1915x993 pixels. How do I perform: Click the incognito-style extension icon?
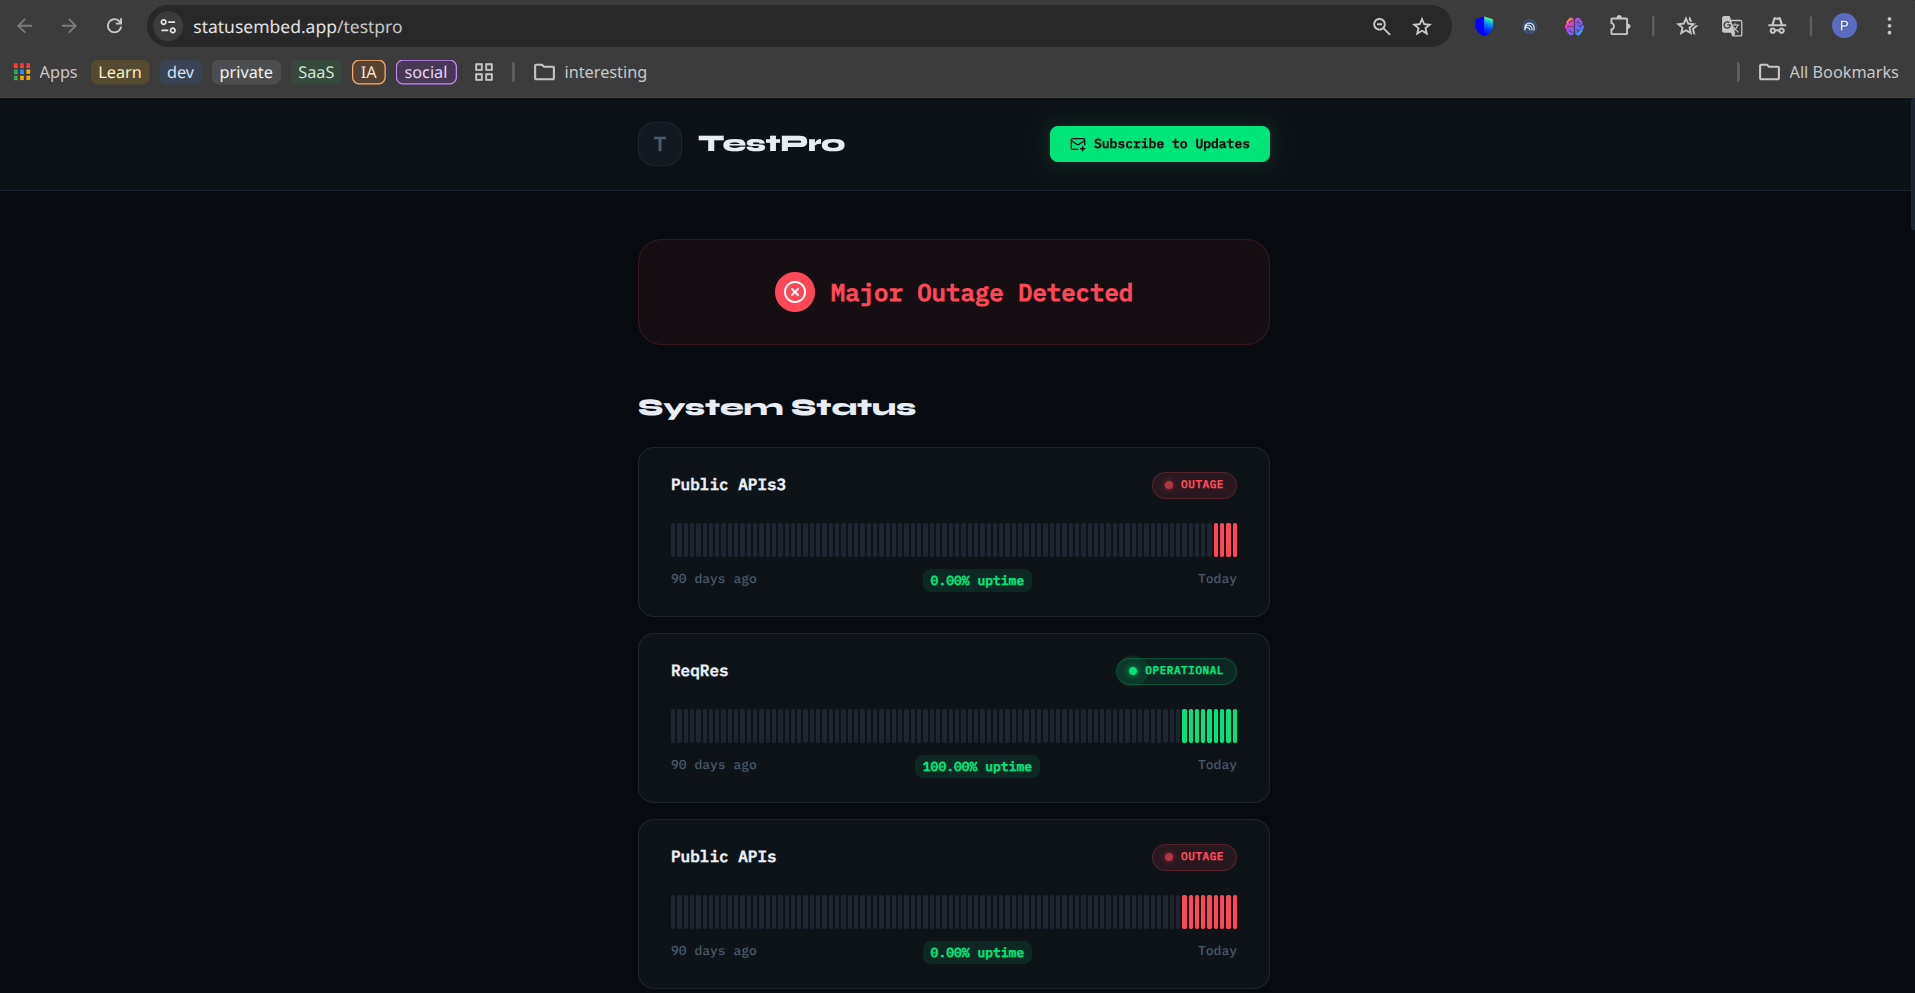point(1777,26)
